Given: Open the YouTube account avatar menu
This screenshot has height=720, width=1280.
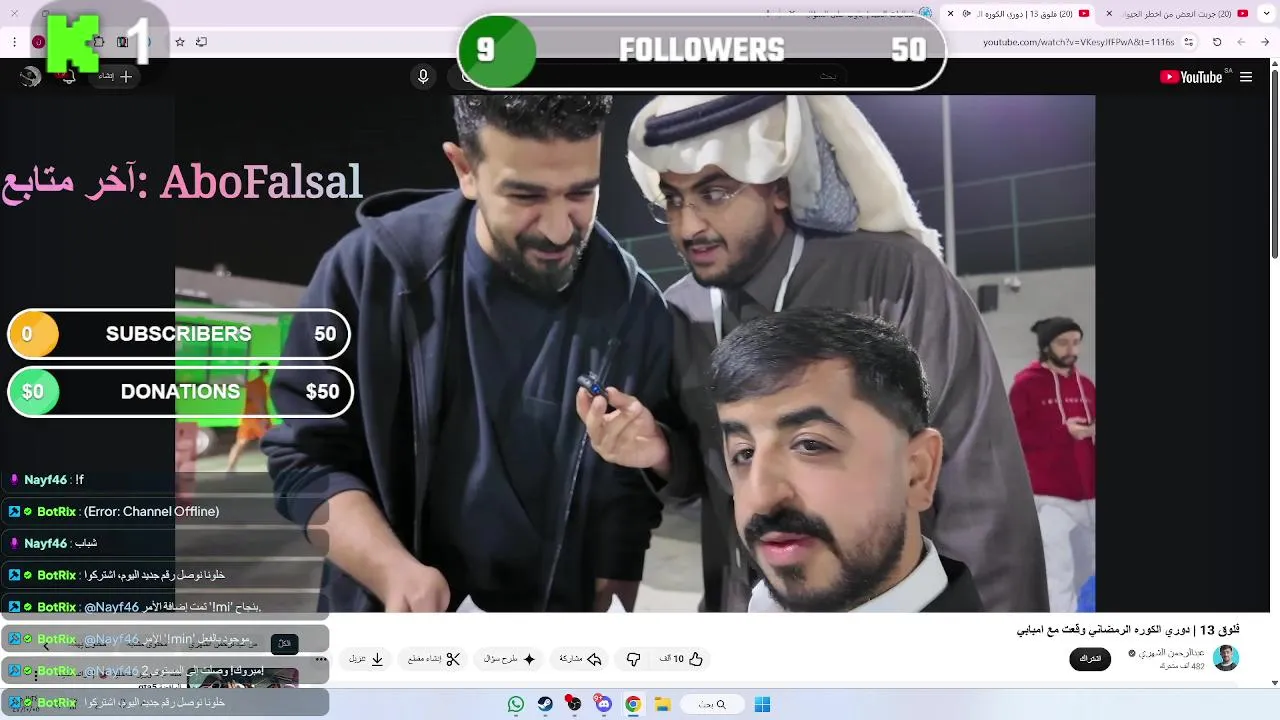Looking at the screenshot, I should click(30, 77).
